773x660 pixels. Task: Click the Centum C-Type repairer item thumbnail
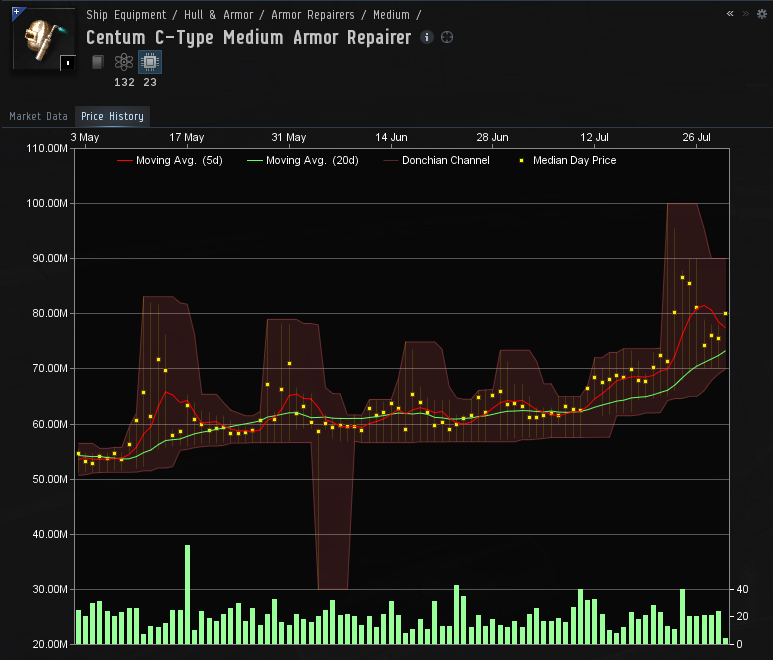[43, 39]
